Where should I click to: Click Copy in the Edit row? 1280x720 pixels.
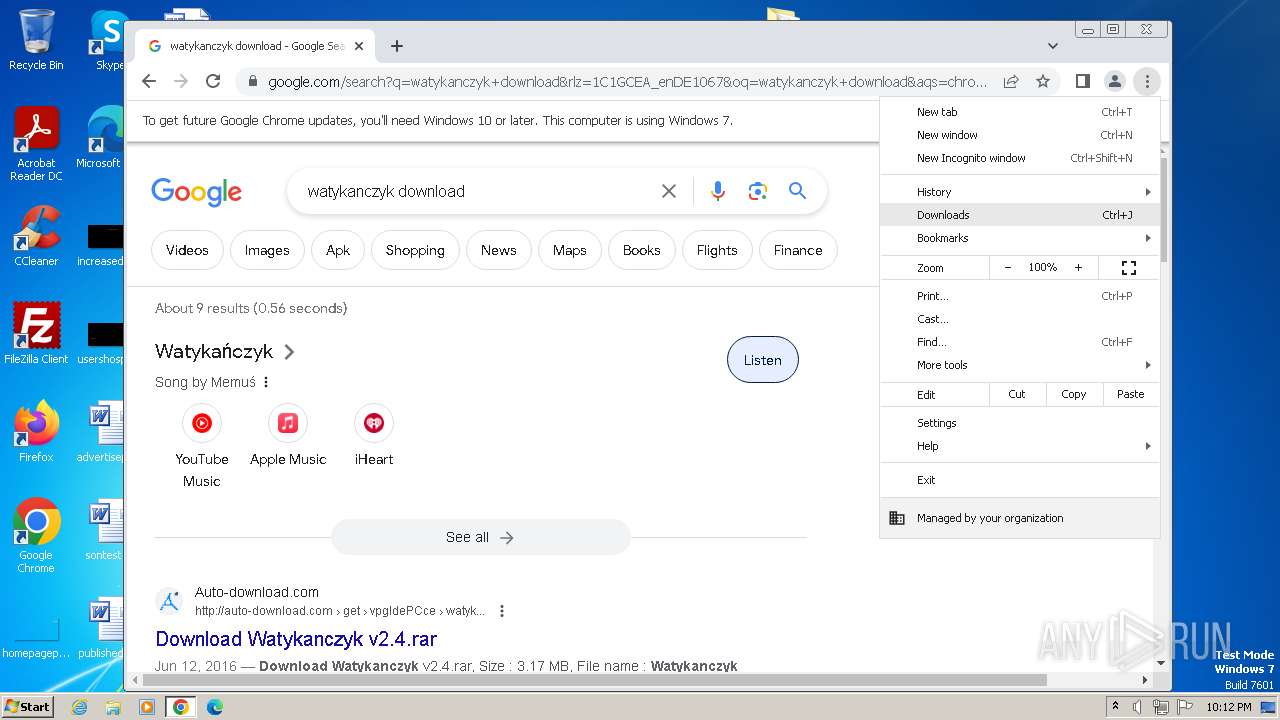point(1074,394)
